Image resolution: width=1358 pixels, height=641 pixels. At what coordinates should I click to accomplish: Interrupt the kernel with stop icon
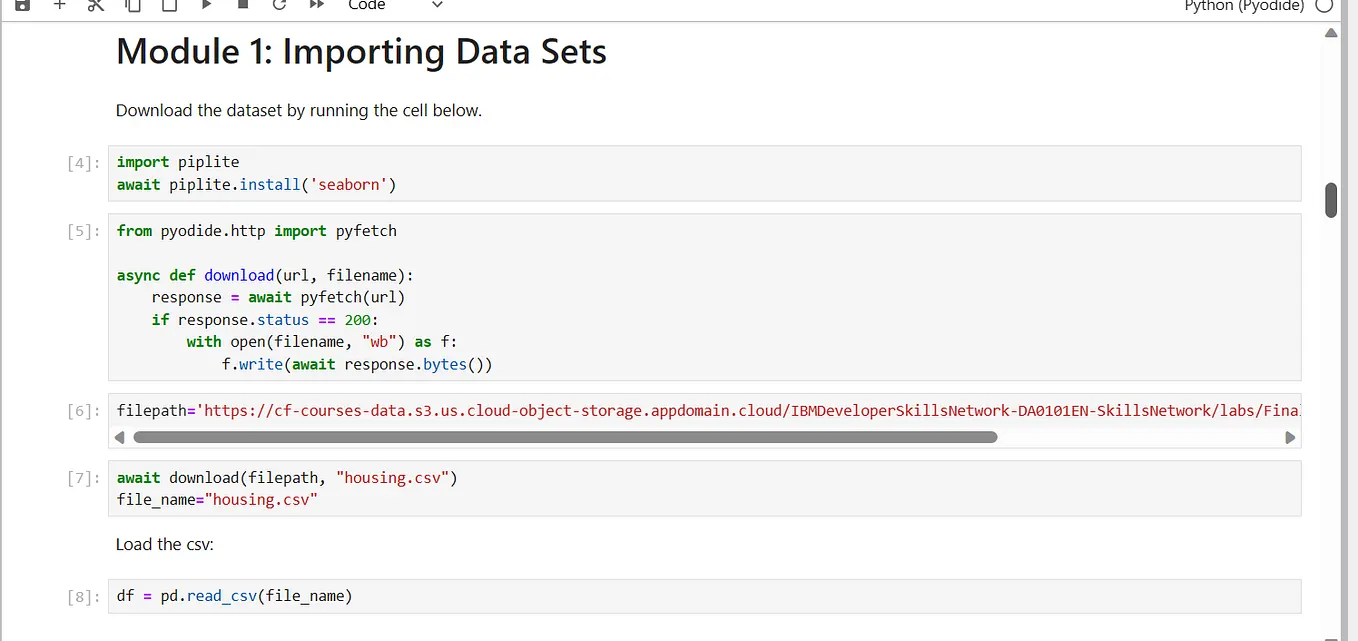(241, 6)
